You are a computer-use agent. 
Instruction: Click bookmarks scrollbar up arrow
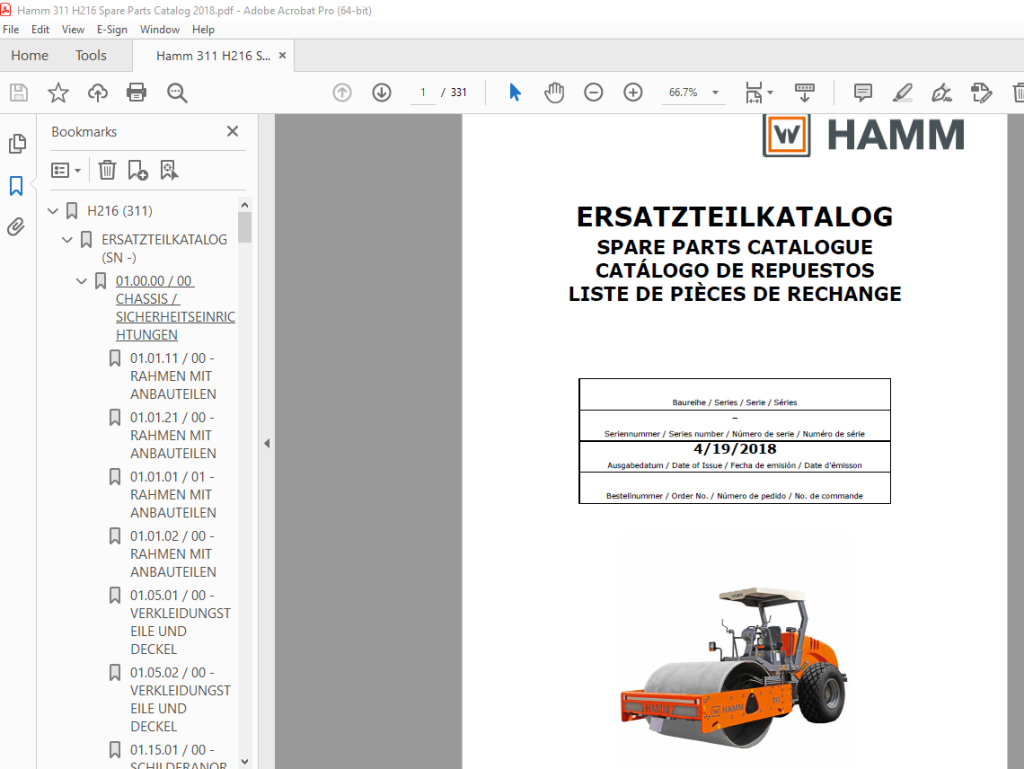245,205
